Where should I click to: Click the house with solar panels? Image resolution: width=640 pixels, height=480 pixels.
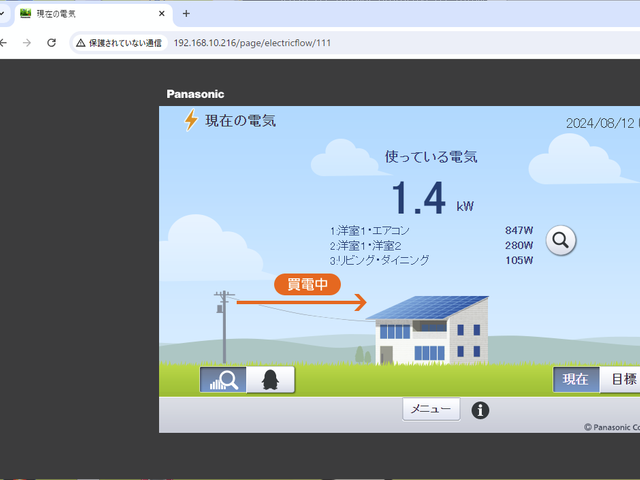click(x=429, y=330)
